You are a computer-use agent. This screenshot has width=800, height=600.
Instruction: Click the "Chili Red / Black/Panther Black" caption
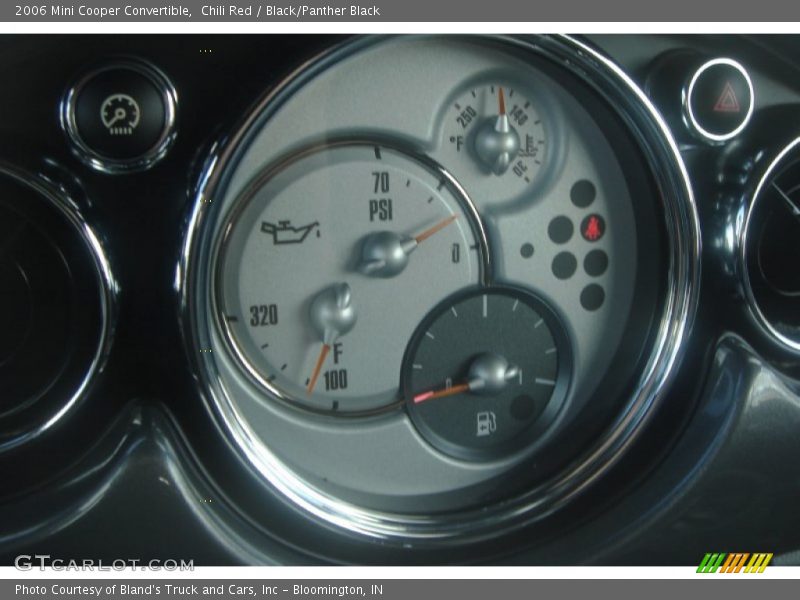tap(290, 11)
